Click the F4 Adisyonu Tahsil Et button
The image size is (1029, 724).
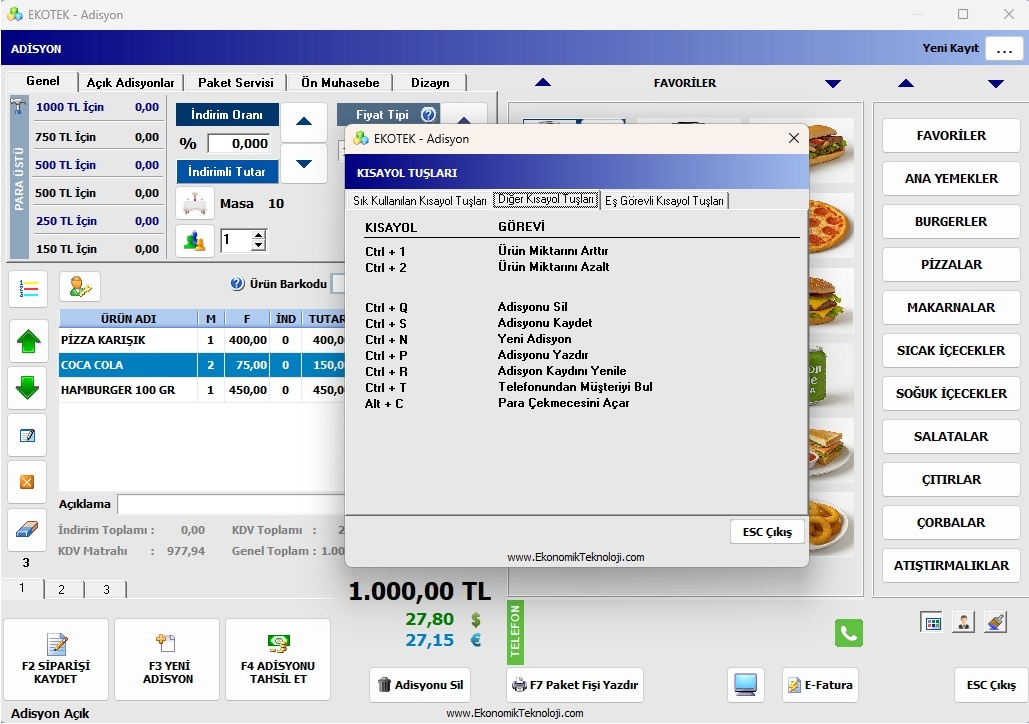(278, 660)
